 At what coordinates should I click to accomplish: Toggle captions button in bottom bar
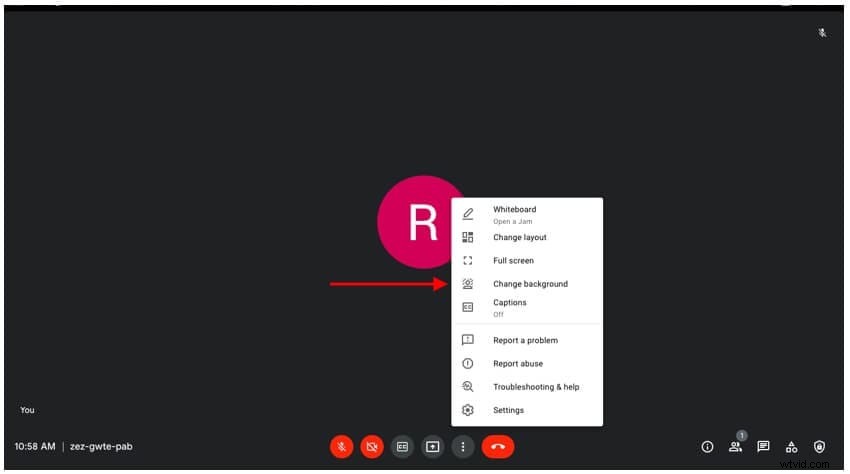(402, 447)
